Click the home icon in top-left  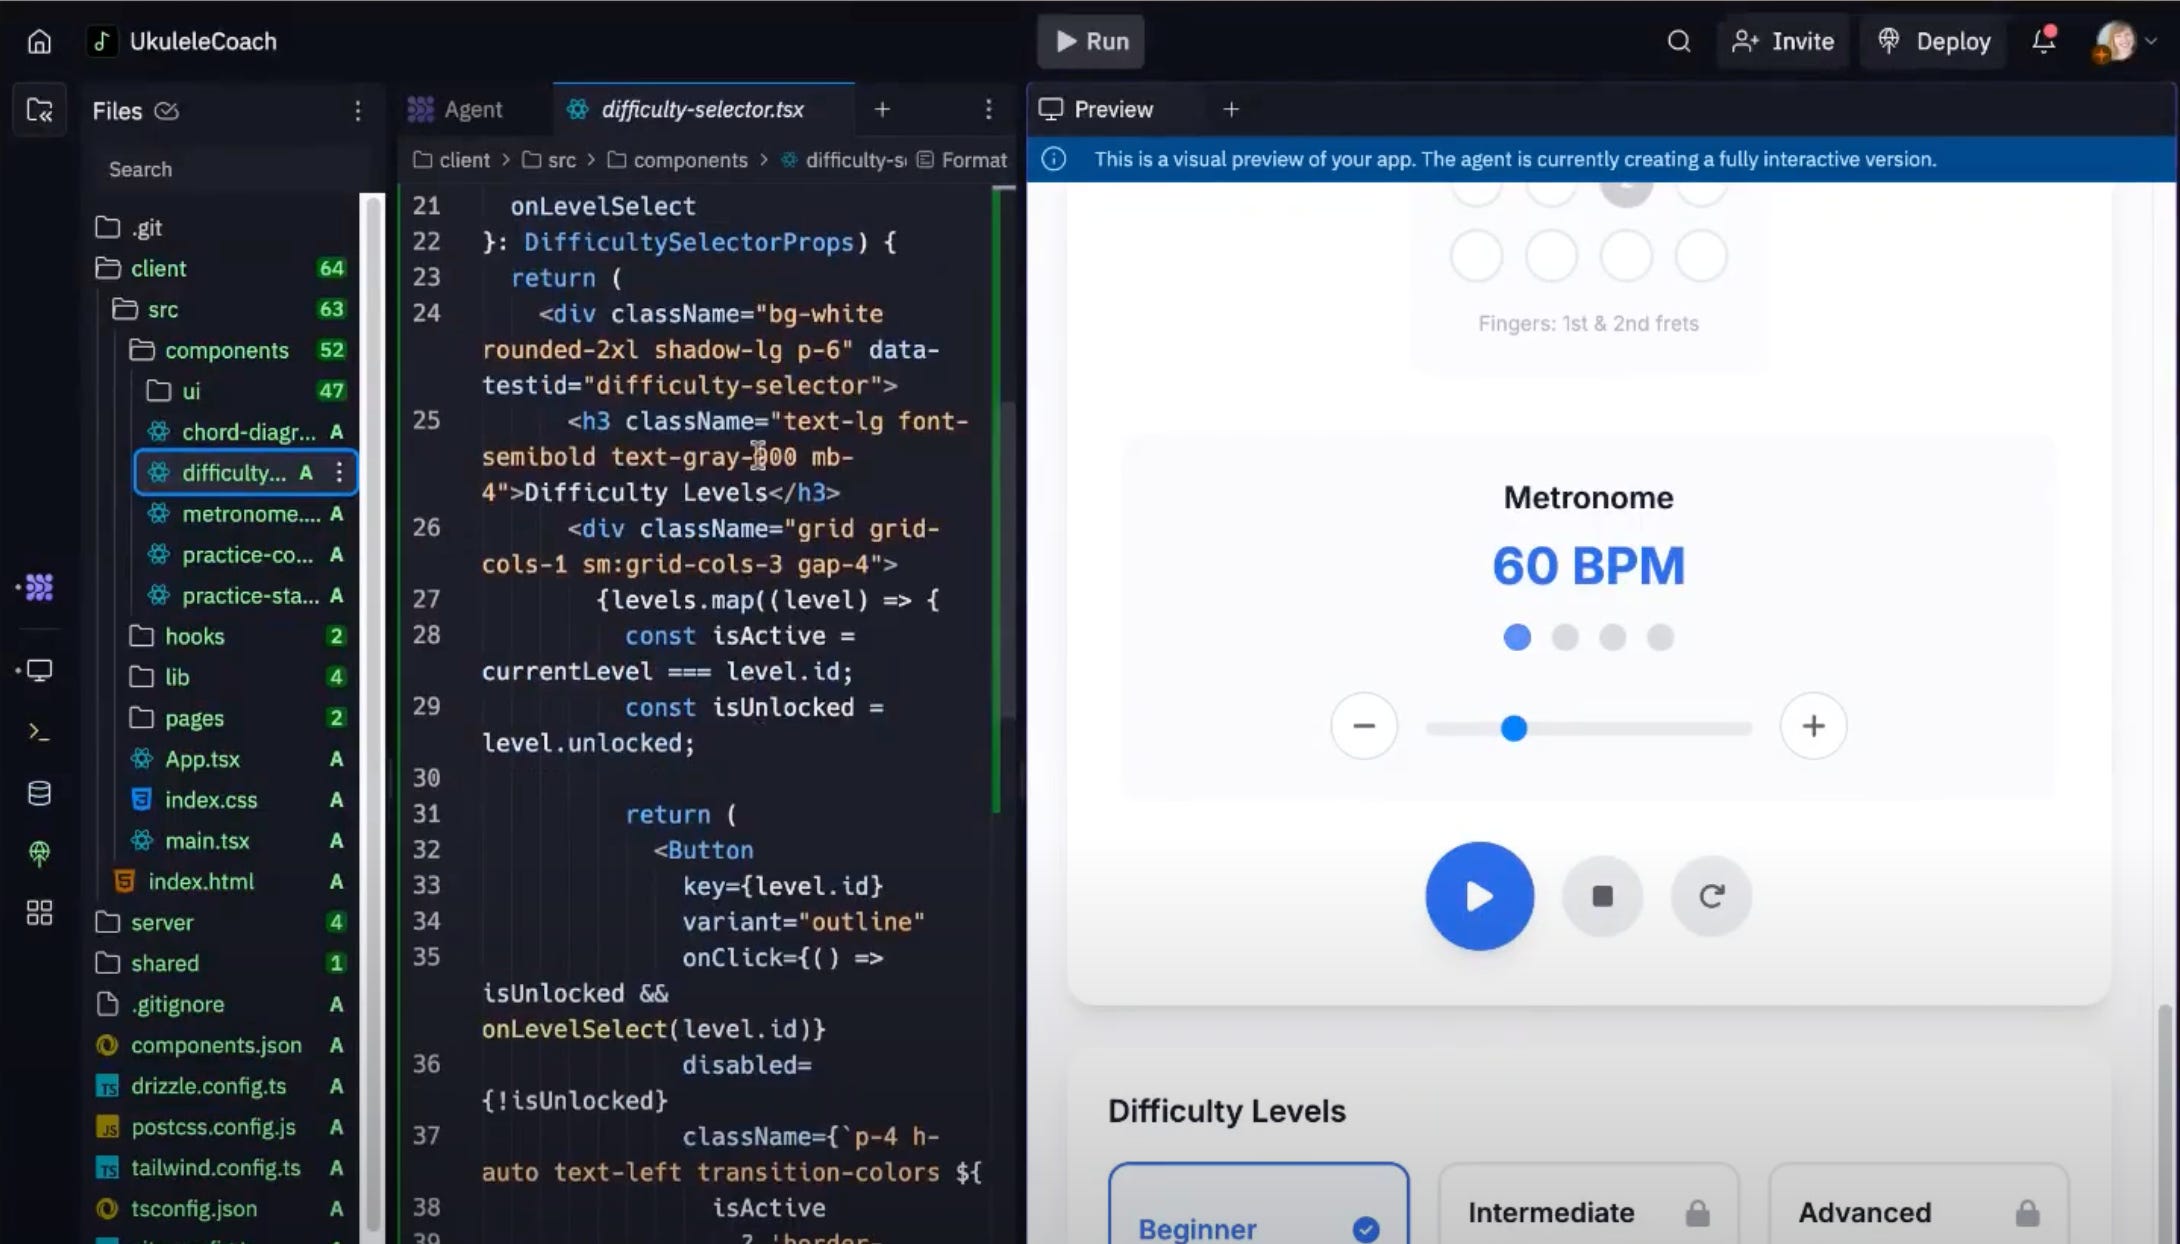point(39,41)
